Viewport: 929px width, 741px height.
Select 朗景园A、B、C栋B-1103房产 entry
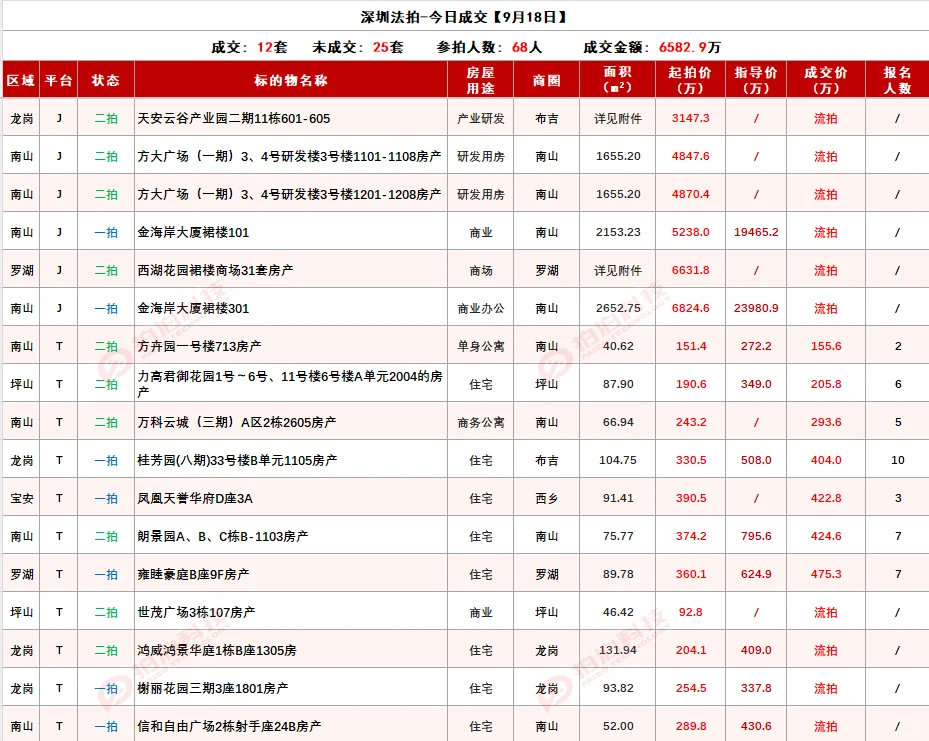click(x=223, y=536)
